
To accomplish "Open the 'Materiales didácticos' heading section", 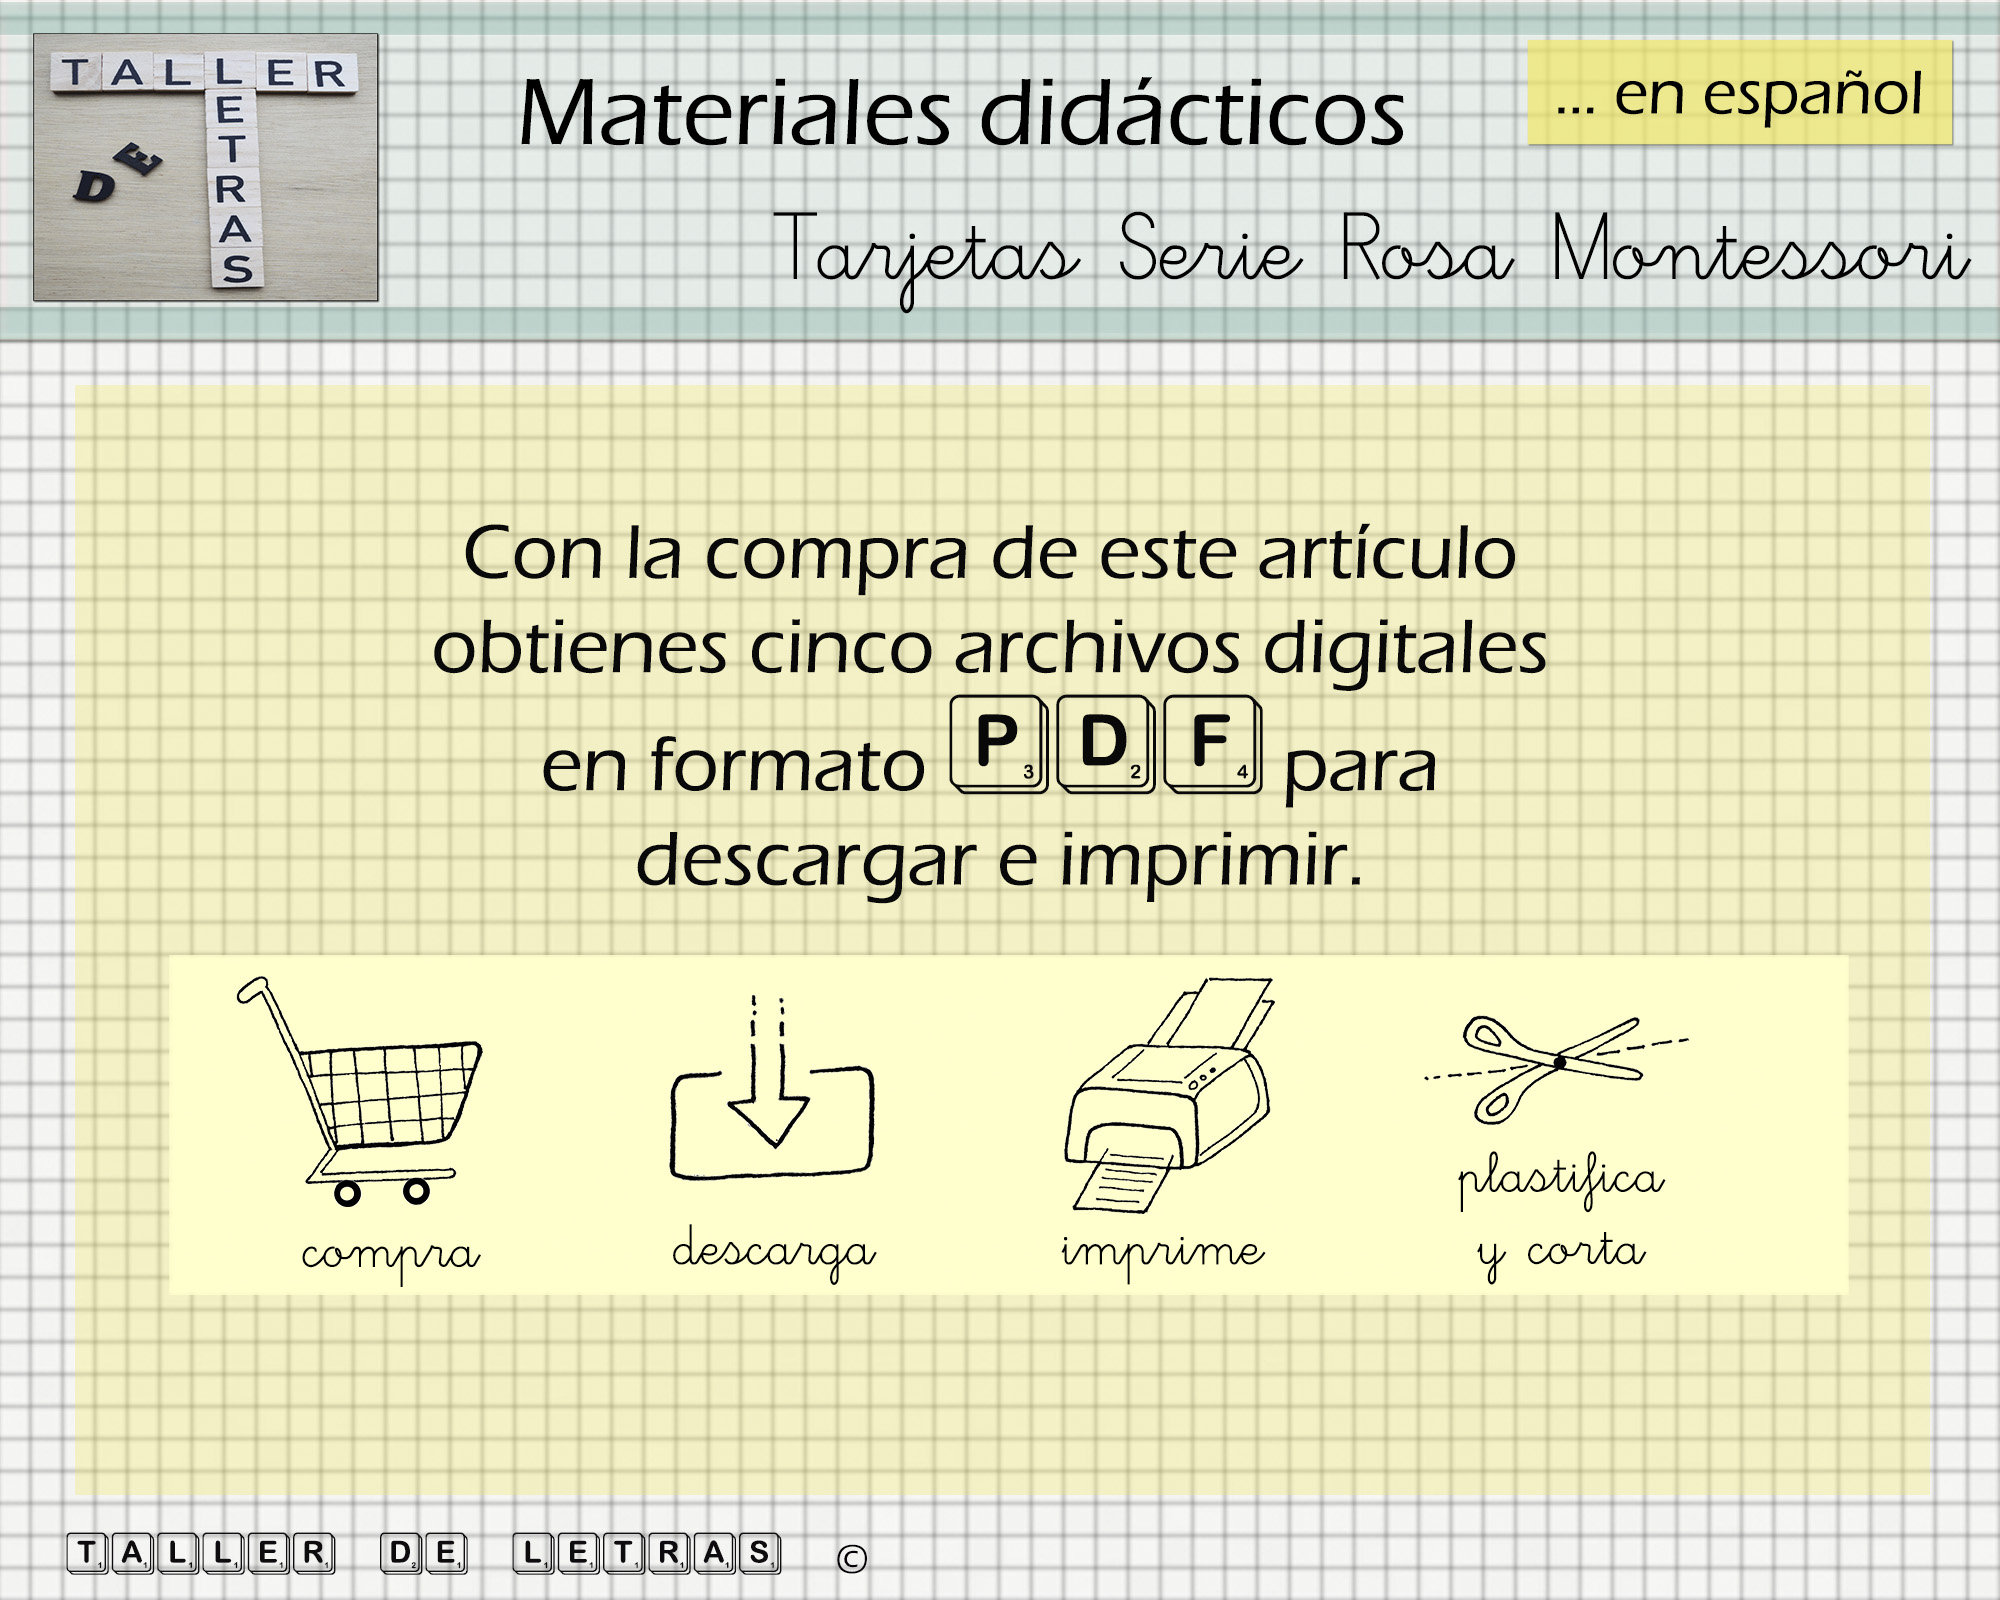I will point(965,112).
